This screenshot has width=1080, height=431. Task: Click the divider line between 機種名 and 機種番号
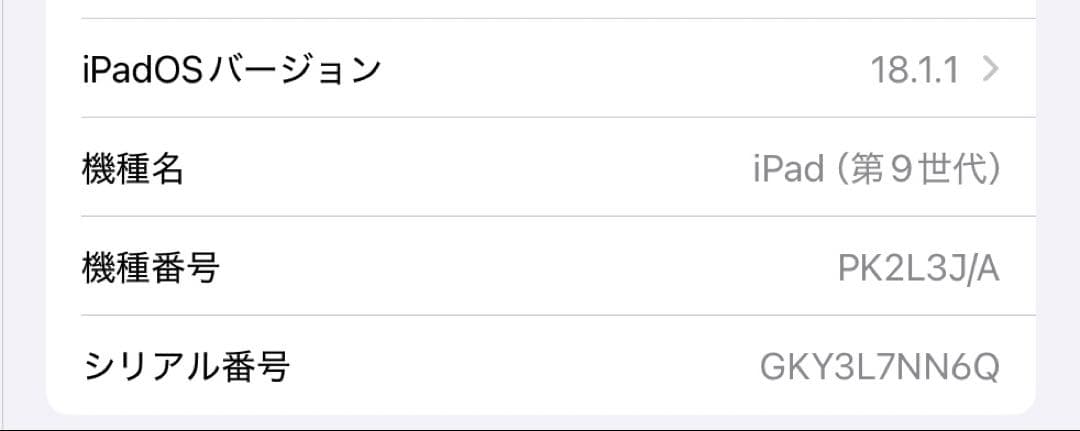pyautogui.click(x=540, y=216)
